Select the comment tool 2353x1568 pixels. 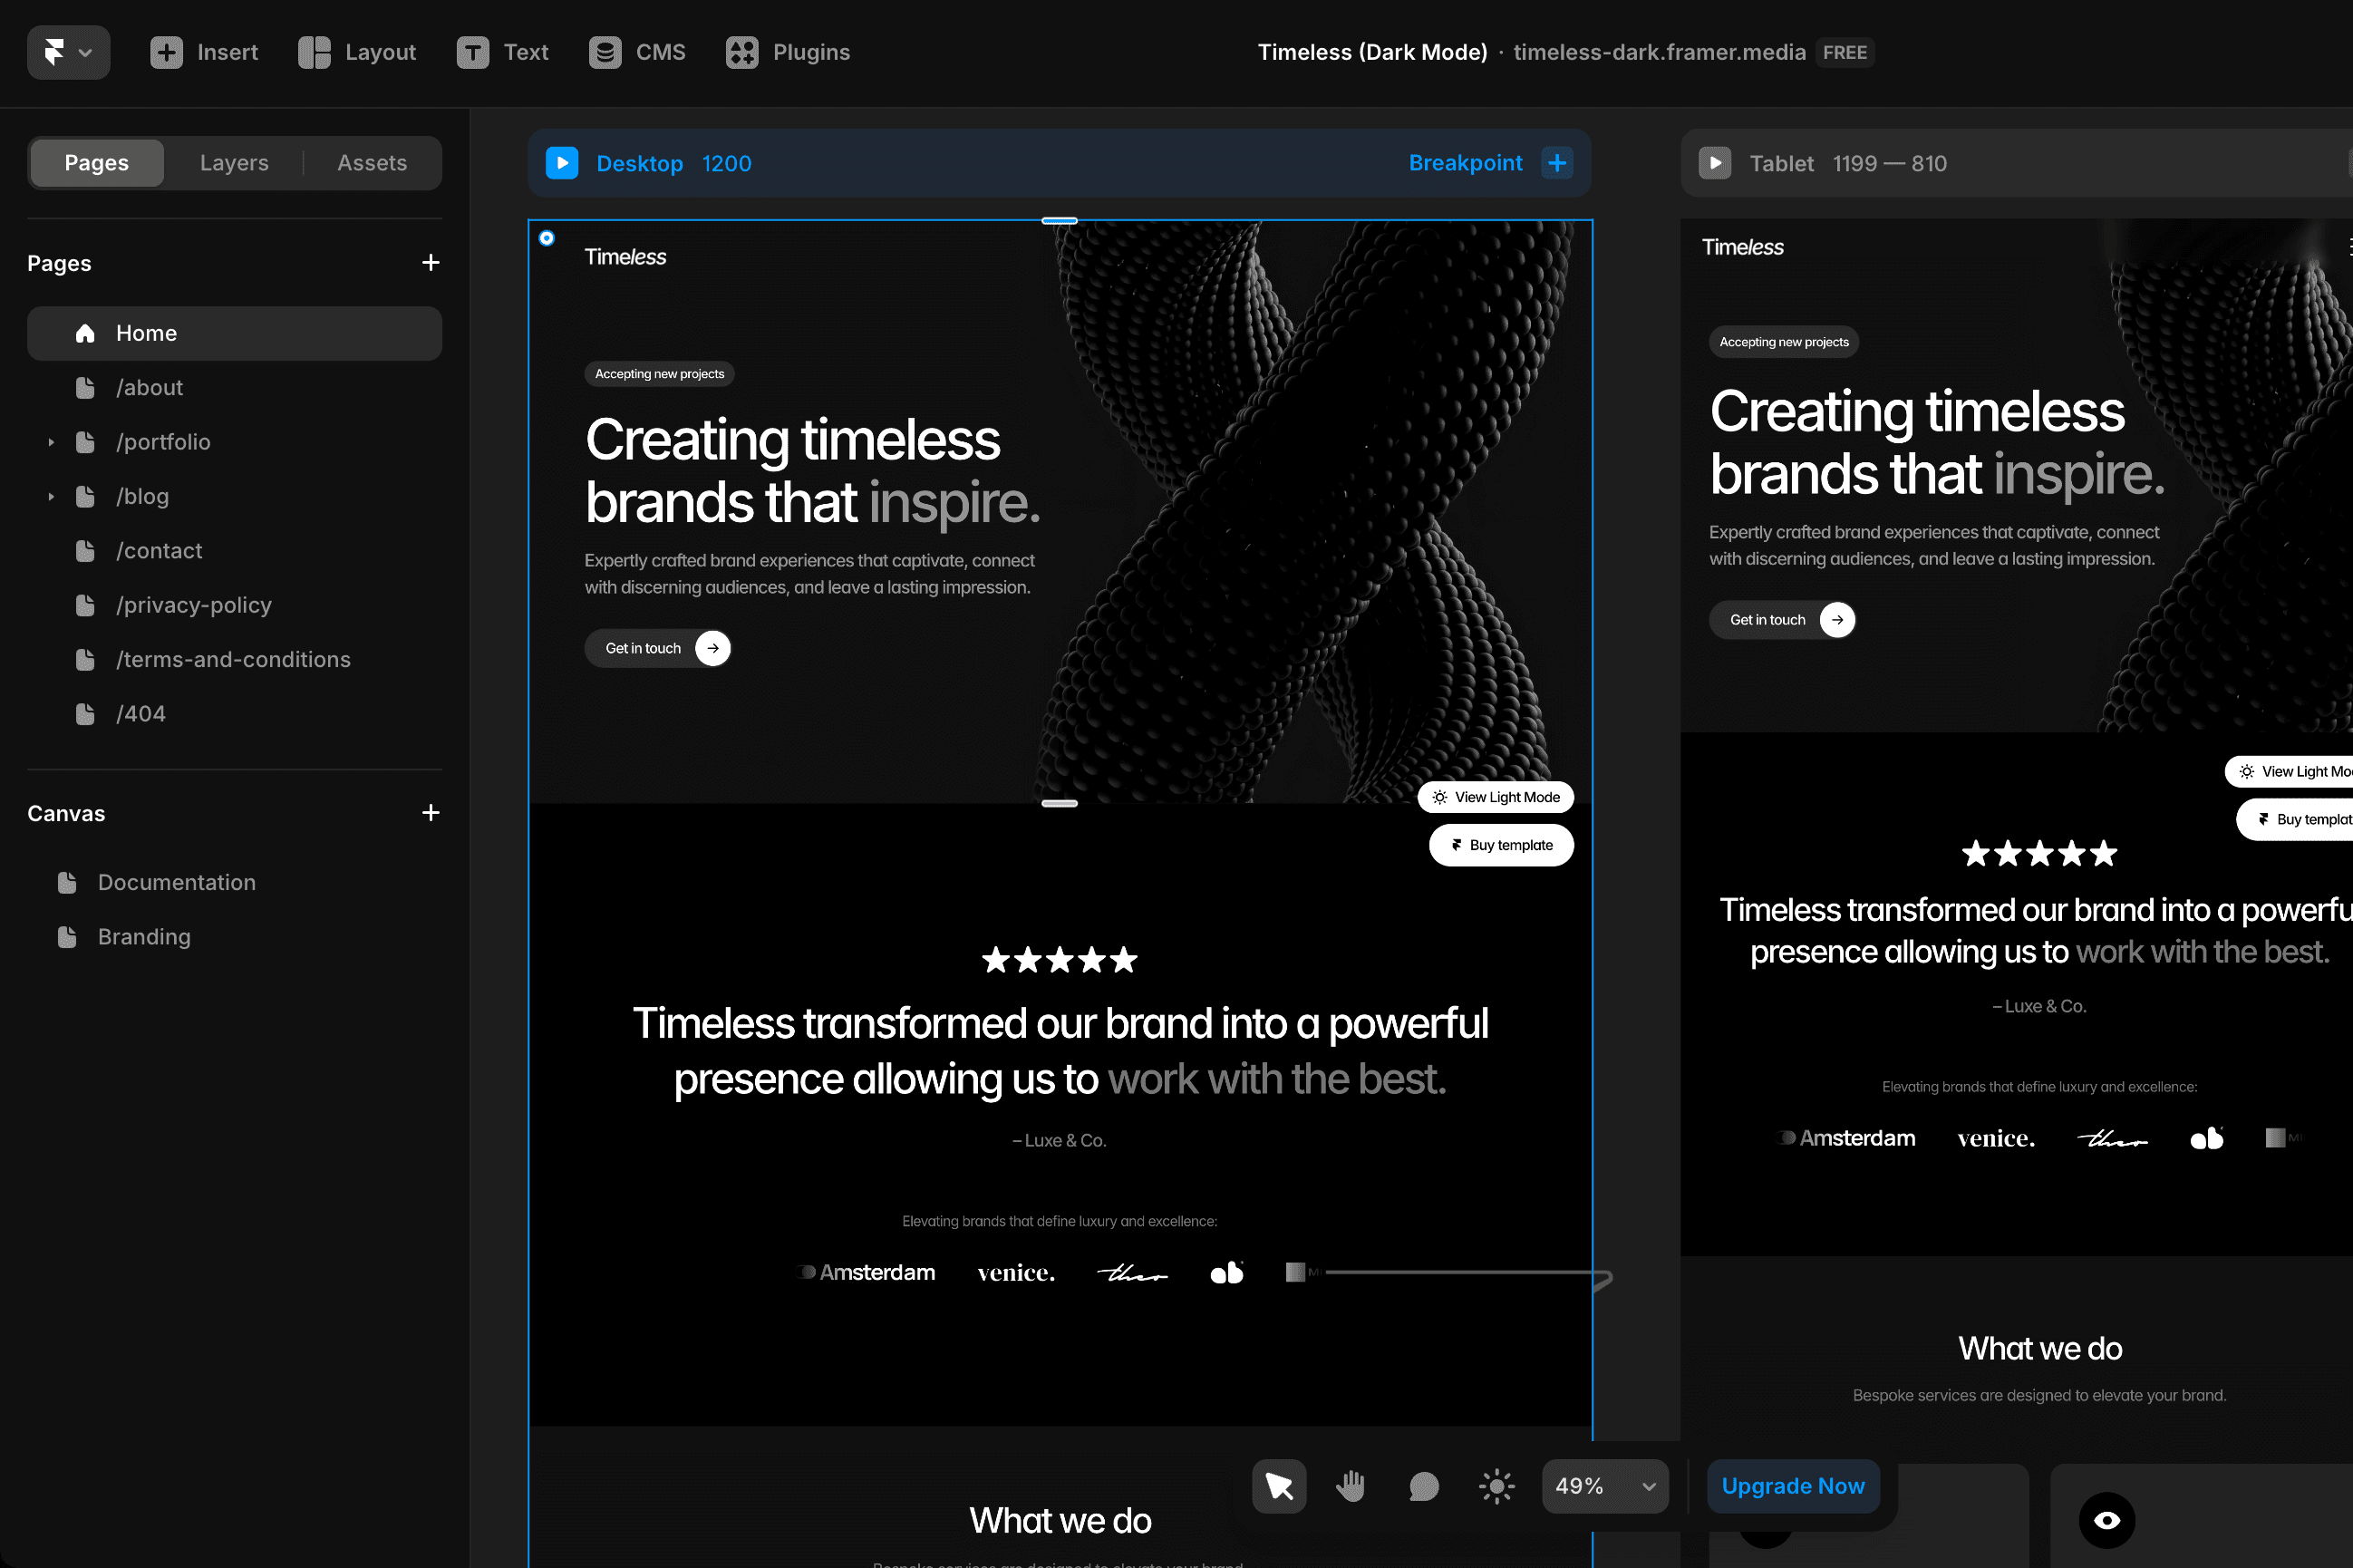(x=1423, y=1486)
